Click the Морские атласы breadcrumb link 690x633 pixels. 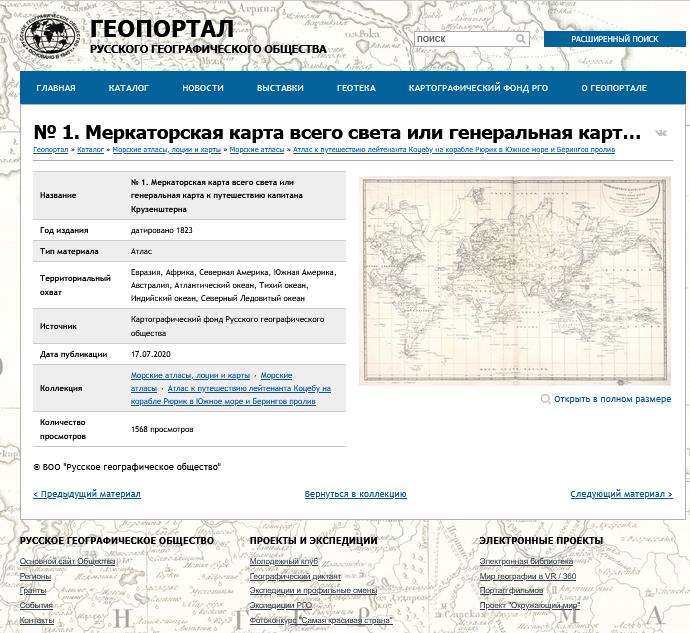[256, 150]
